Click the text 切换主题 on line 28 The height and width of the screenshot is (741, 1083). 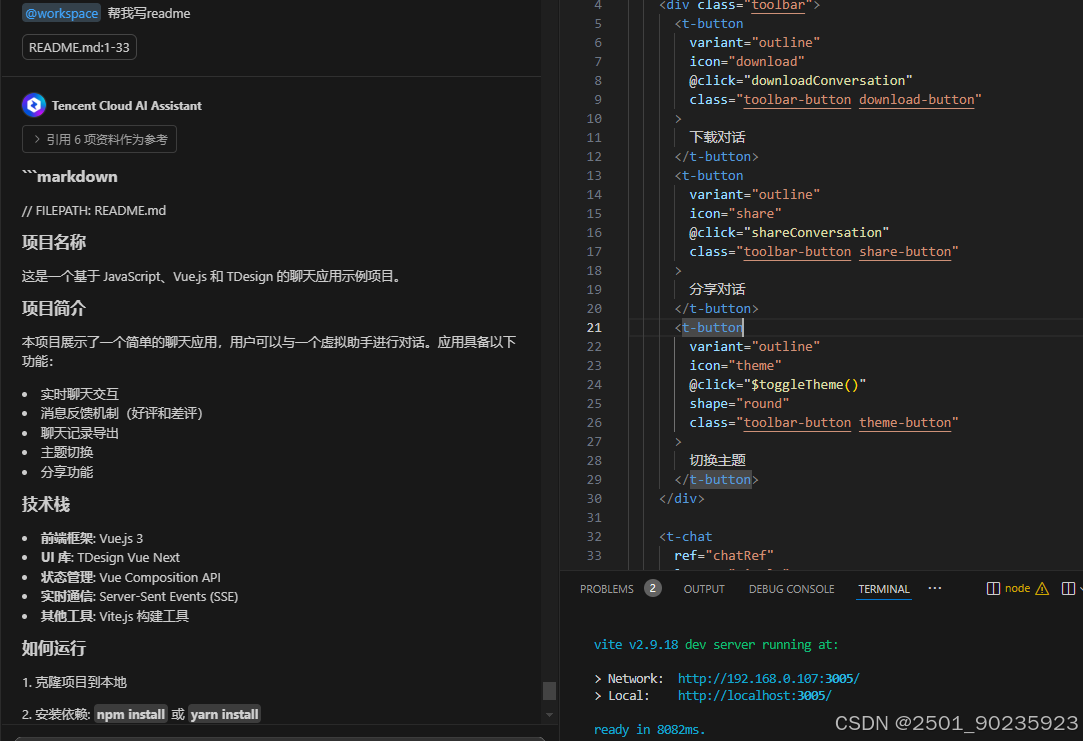coord(717,461)
